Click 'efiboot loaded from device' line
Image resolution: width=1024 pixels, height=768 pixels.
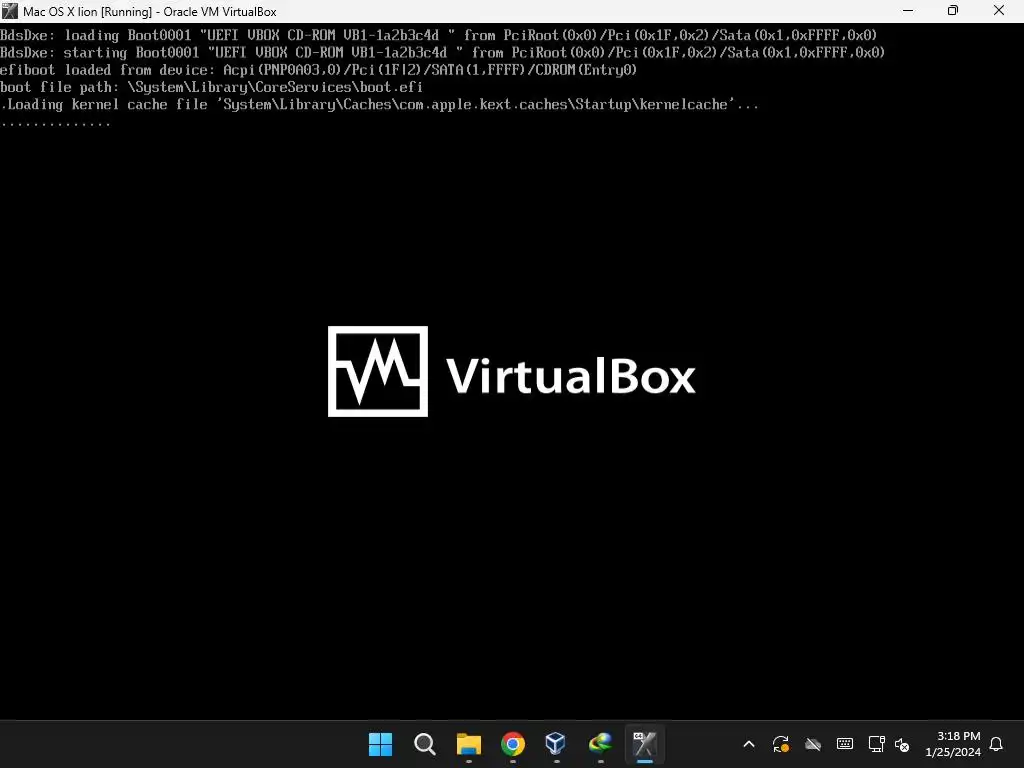(318, 70)
